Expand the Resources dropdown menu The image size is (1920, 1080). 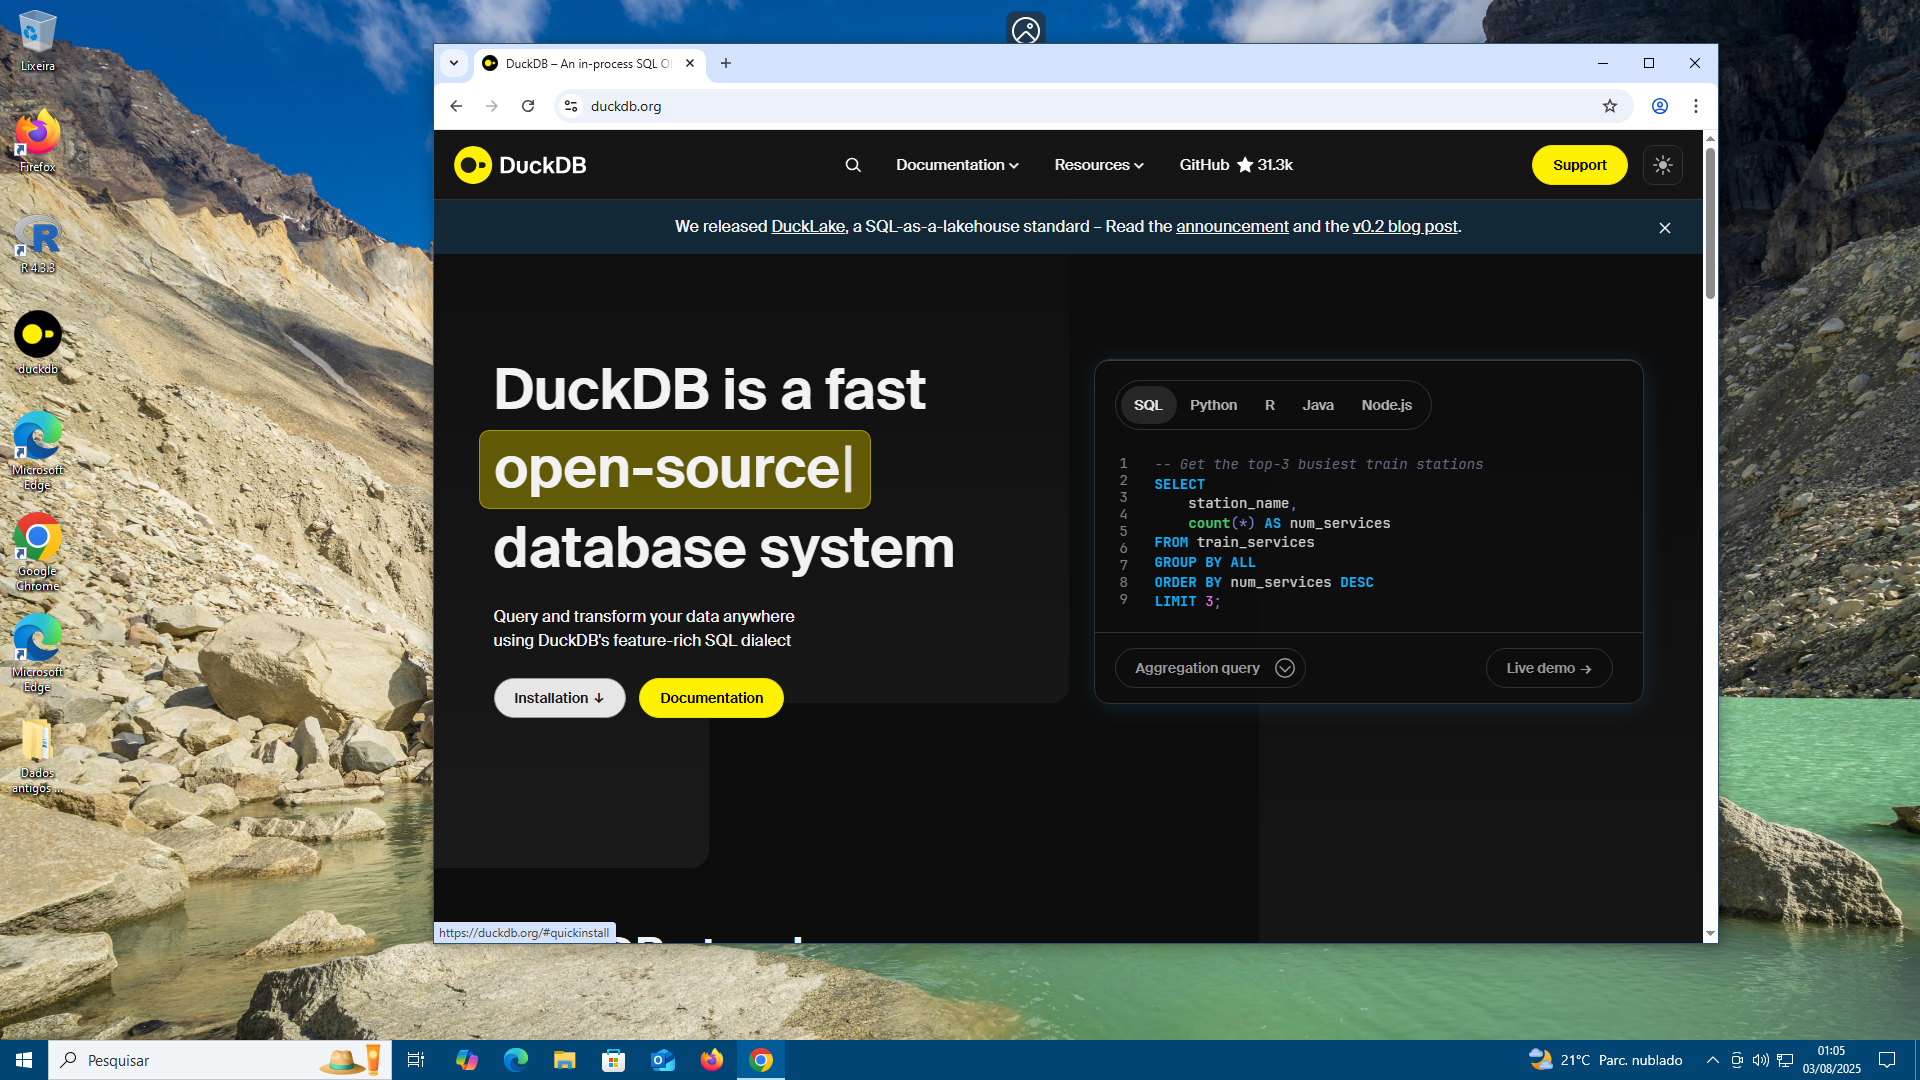[x=1098, y=165]
